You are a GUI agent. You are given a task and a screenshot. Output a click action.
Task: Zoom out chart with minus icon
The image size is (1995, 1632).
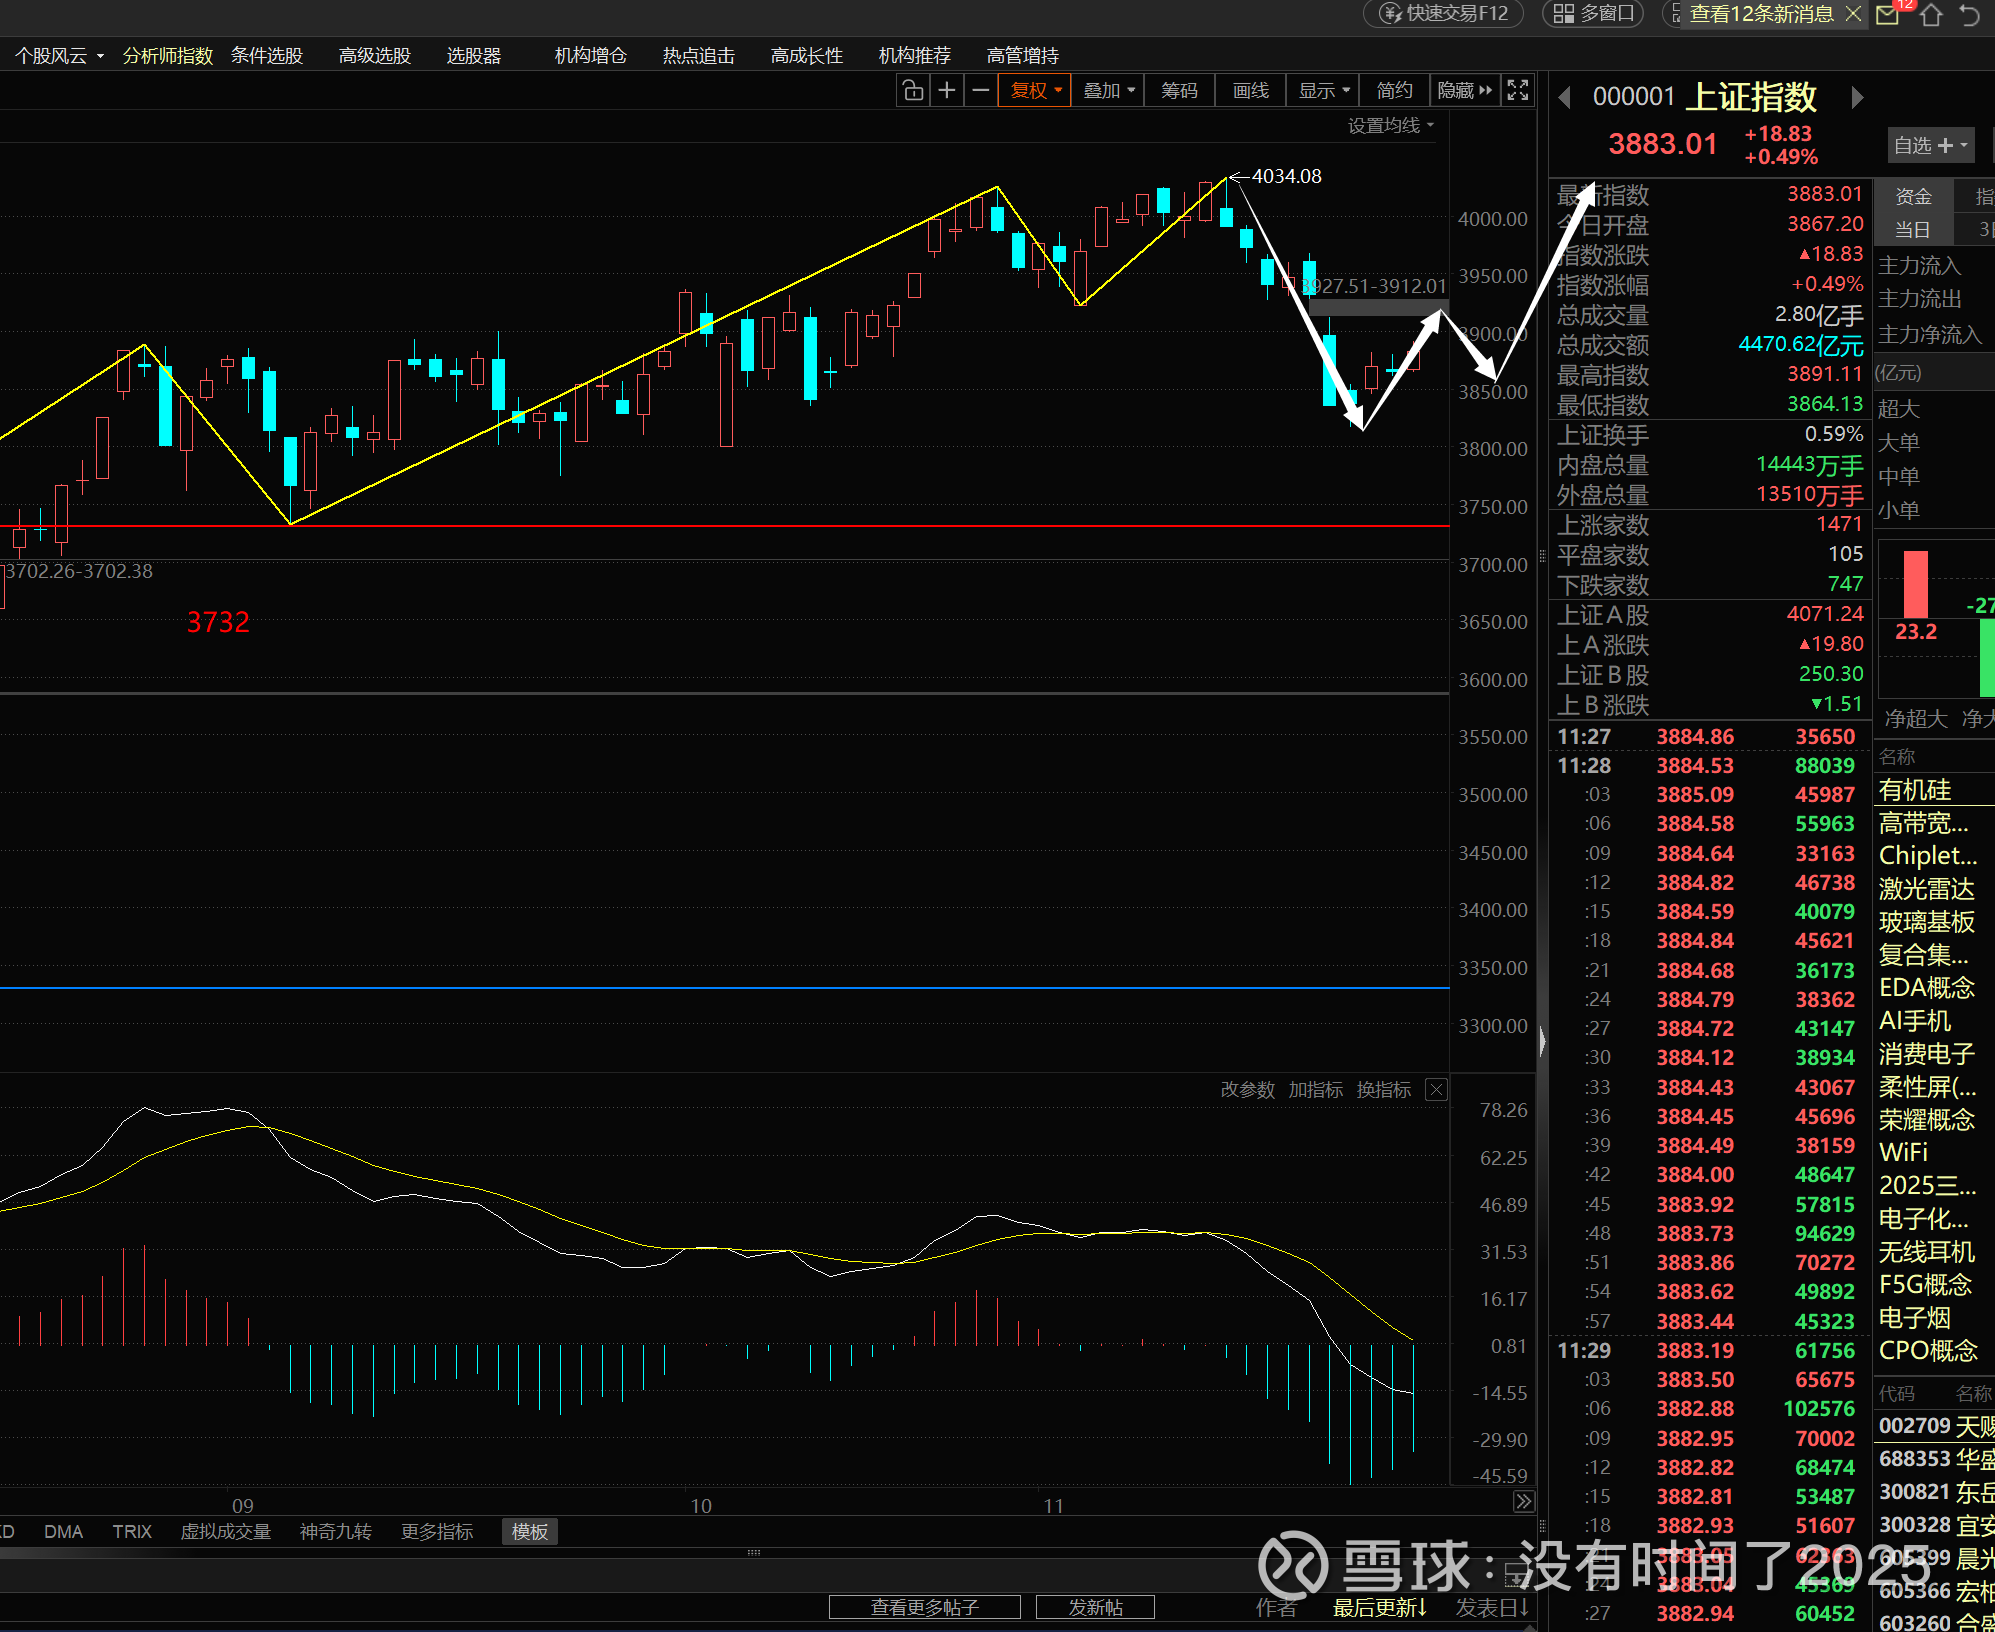tap(981, 91)
